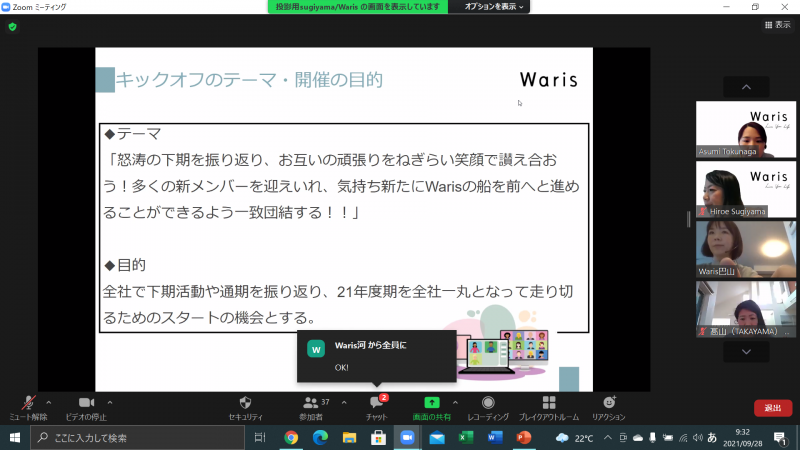The height and width of the screenshot is (450, 800).
Task: Click the green encryption shield icon
Action: coord(13,27)
